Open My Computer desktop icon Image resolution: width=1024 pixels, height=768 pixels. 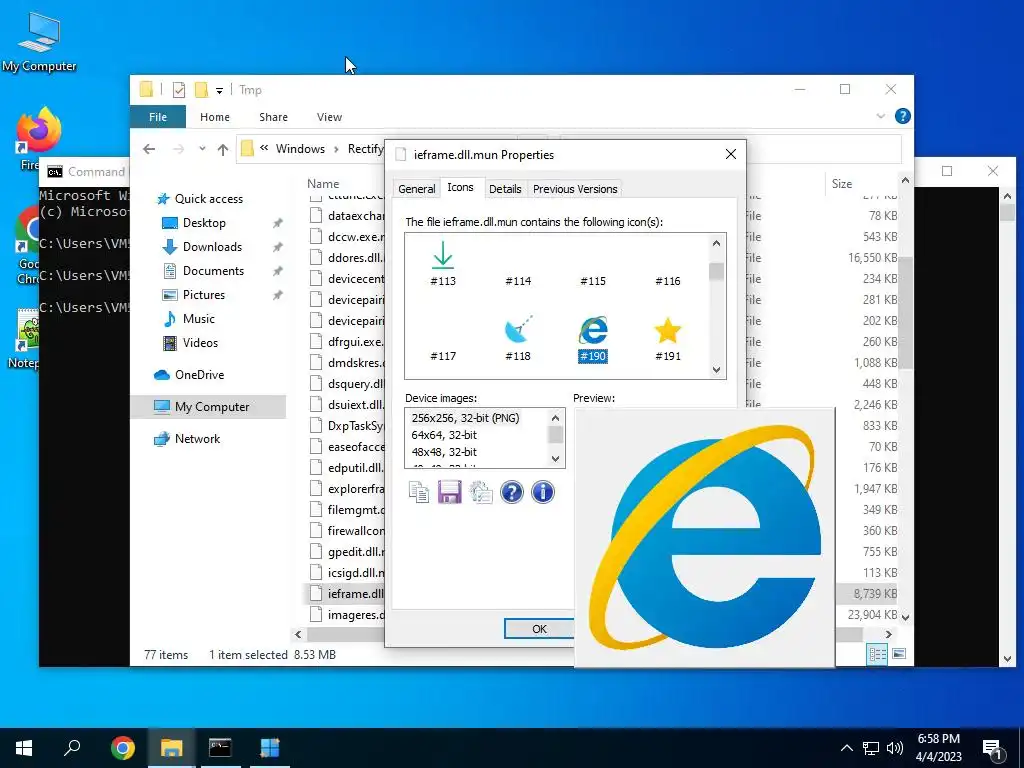tap(39, 42)
